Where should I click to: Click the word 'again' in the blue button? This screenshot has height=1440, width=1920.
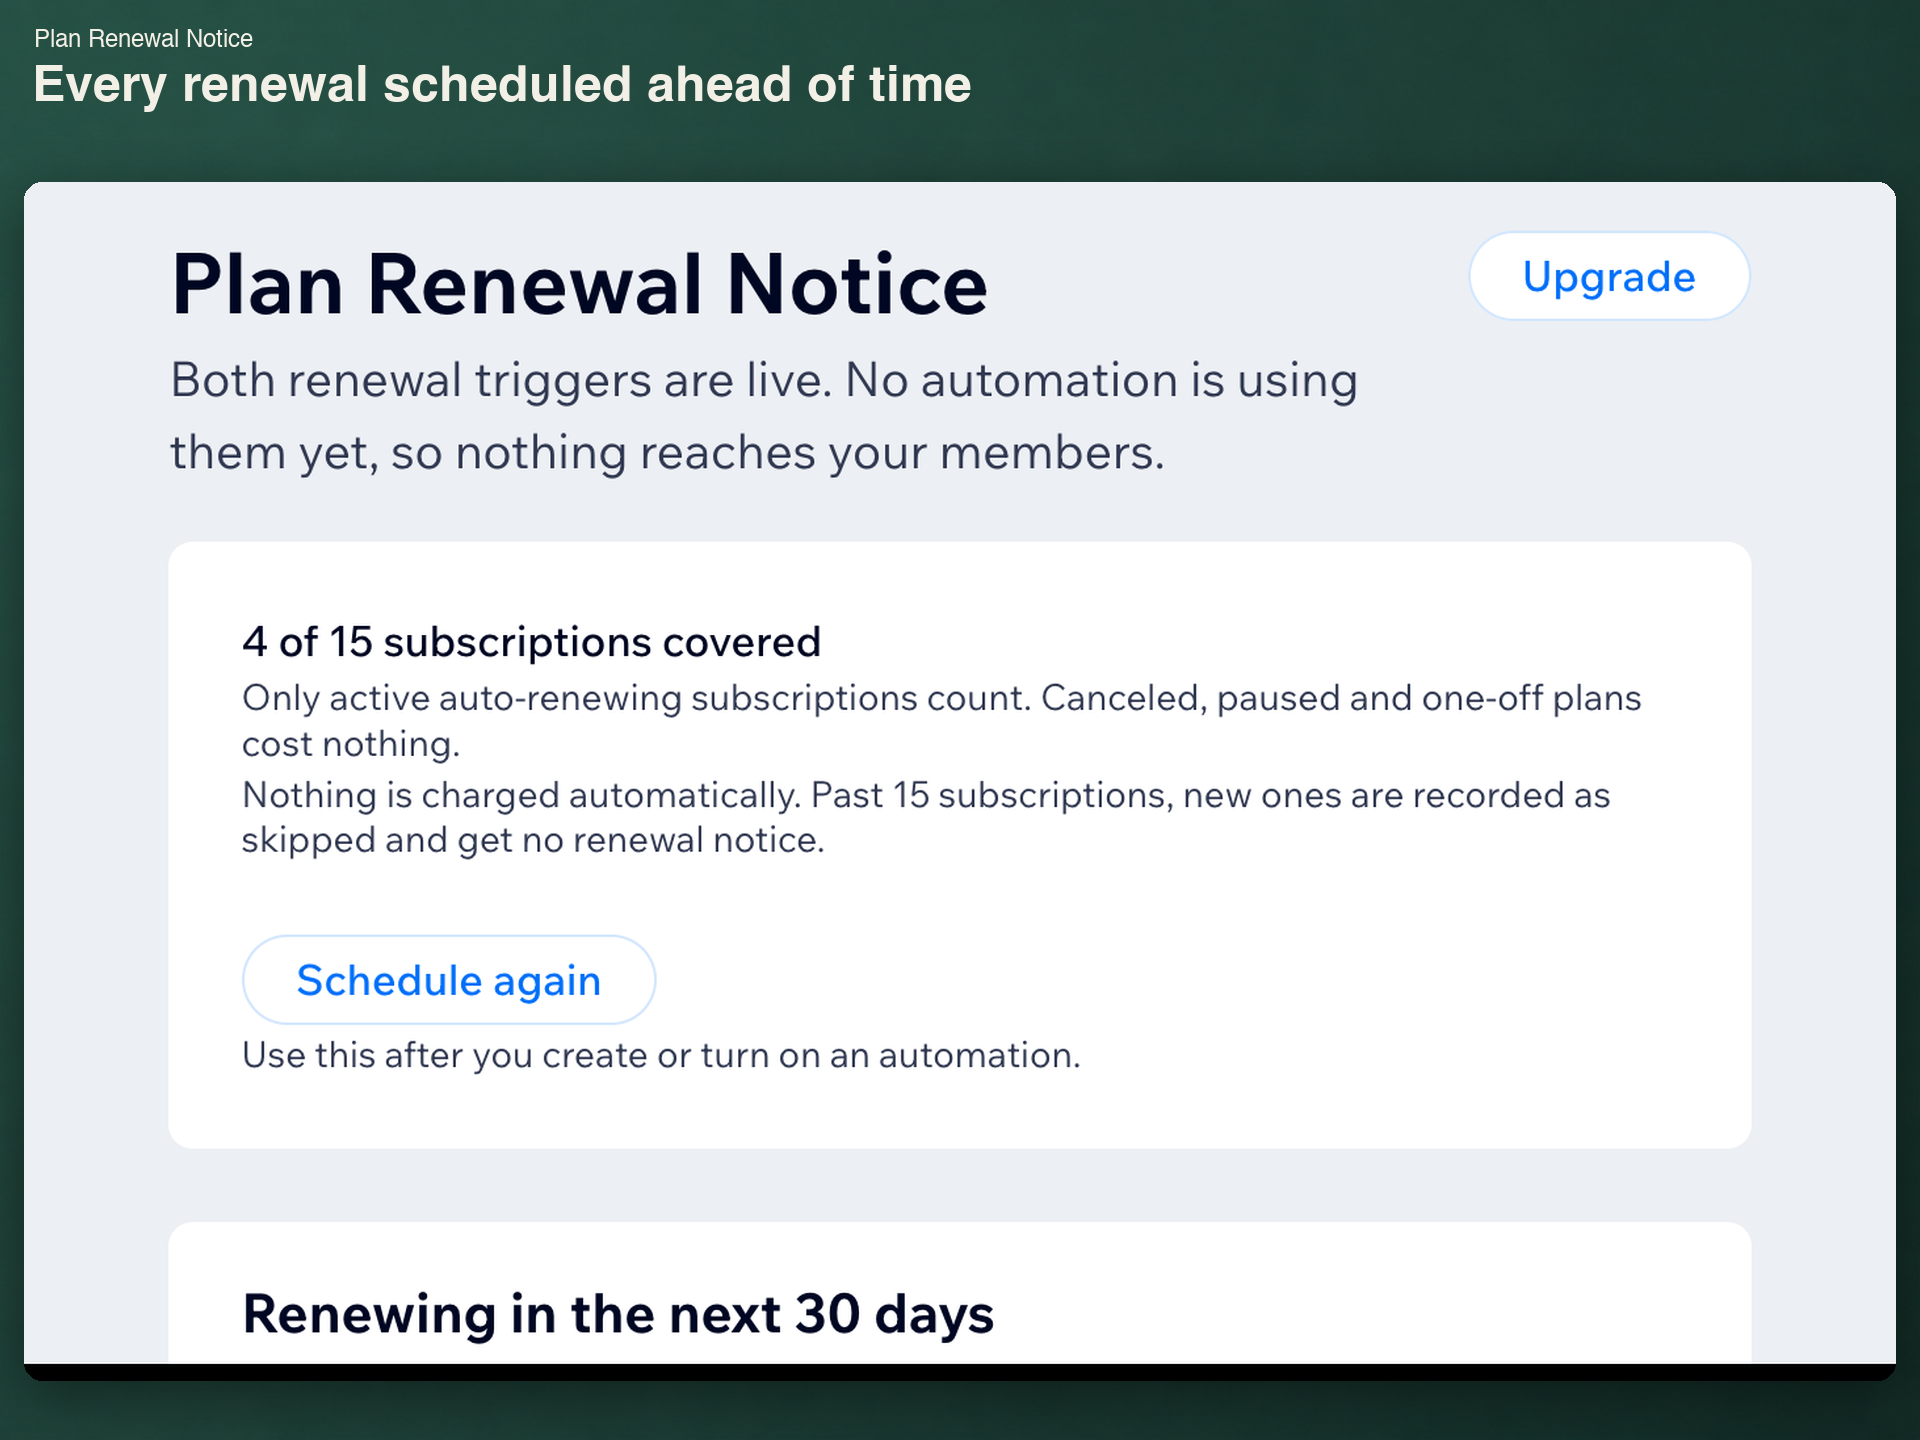pos(547,983)
